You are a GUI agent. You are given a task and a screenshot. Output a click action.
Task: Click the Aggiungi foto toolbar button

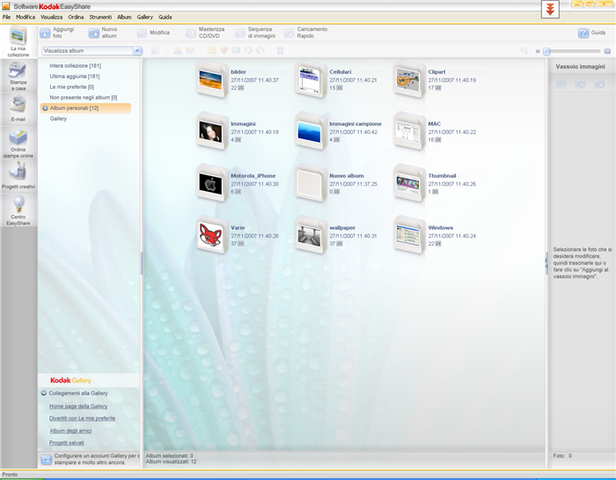click(x=57, y=33)
